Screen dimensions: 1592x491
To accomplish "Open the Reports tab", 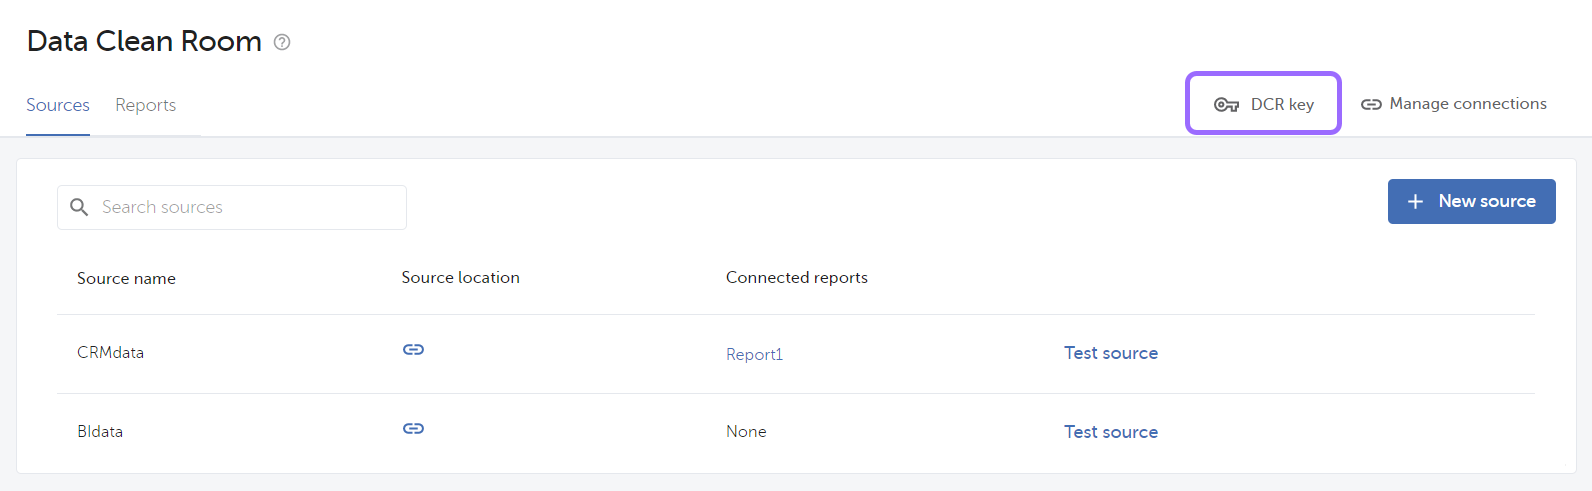I will click(x=145, y=105).
